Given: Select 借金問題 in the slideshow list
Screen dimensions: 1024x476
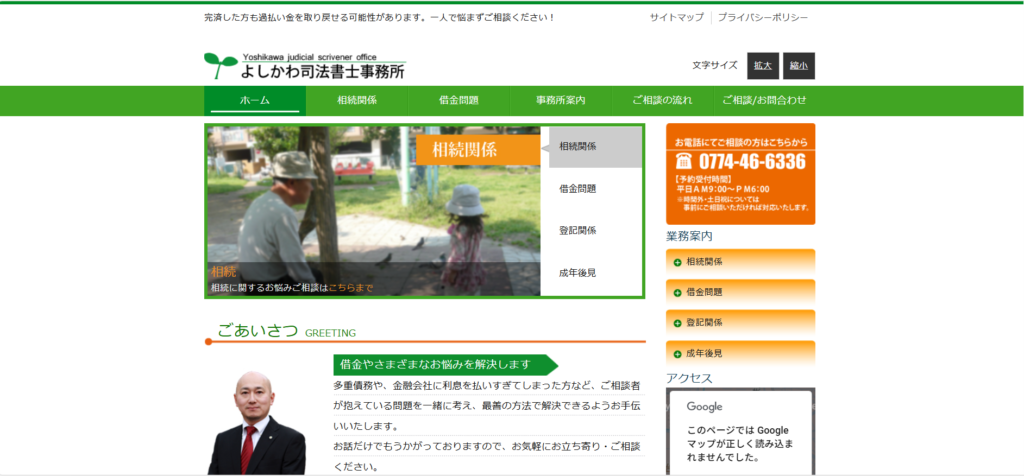Looking at the screenshot, I should click(578, 188).
